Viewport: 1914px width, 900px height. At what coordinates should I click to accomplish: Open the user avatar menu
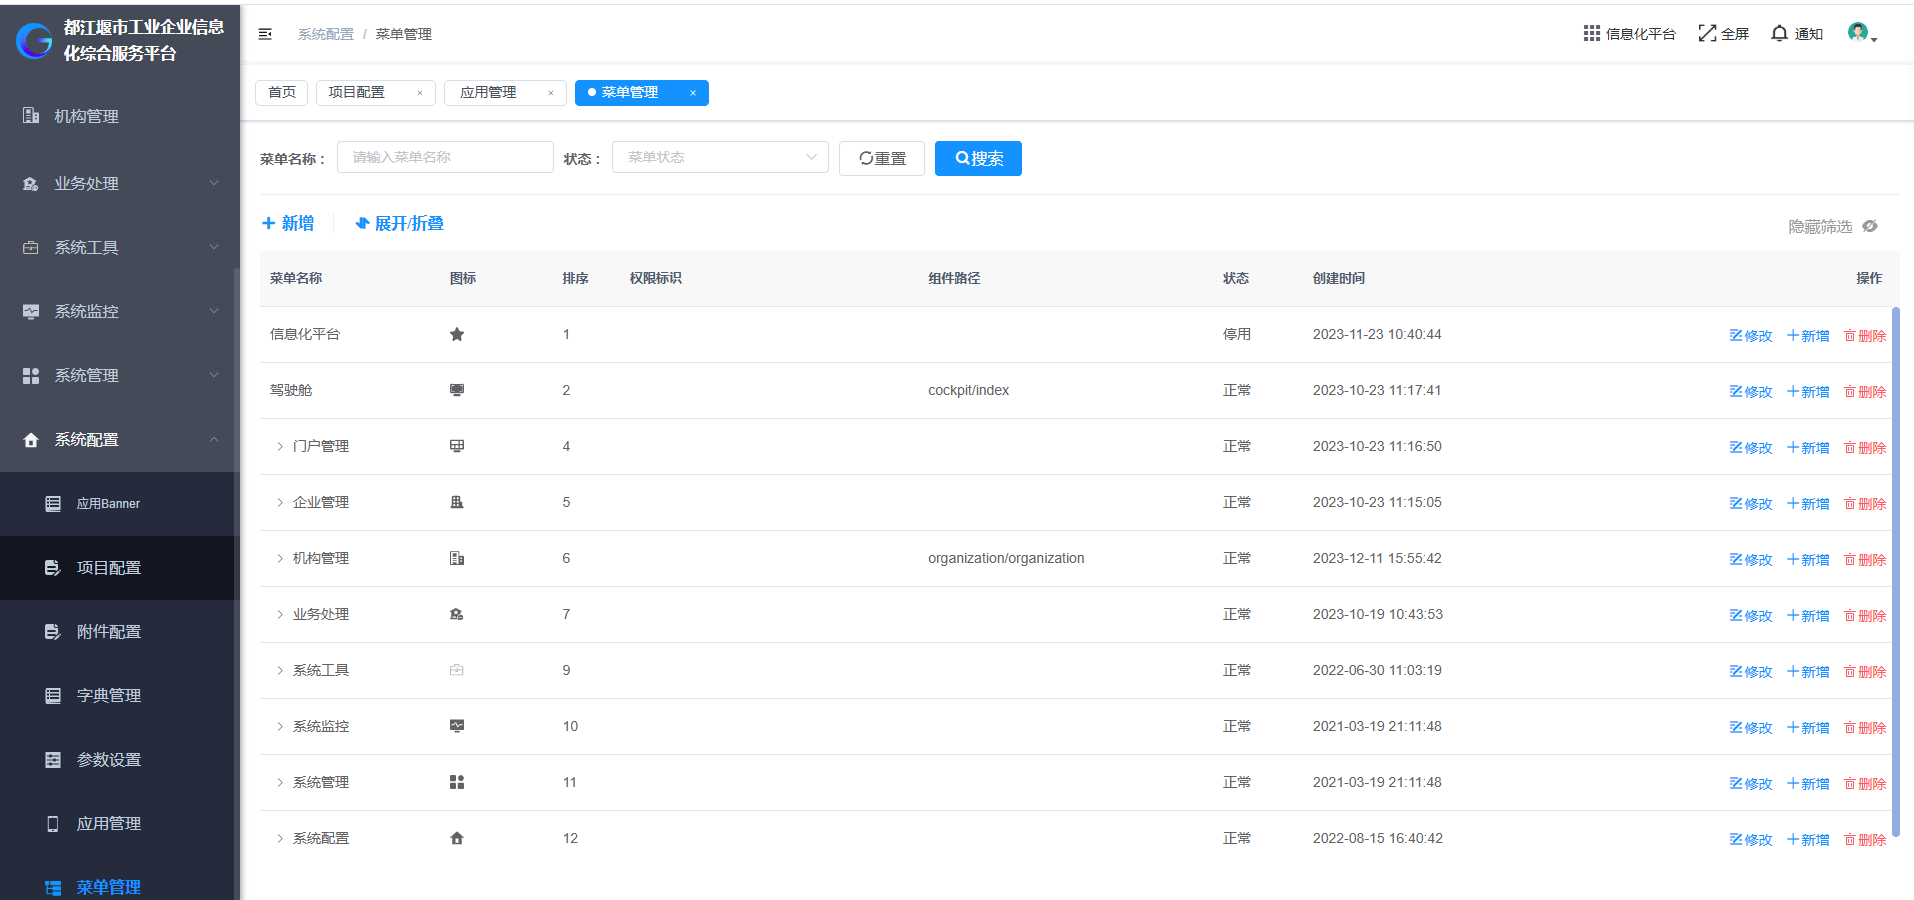[x=1860, y=34]
